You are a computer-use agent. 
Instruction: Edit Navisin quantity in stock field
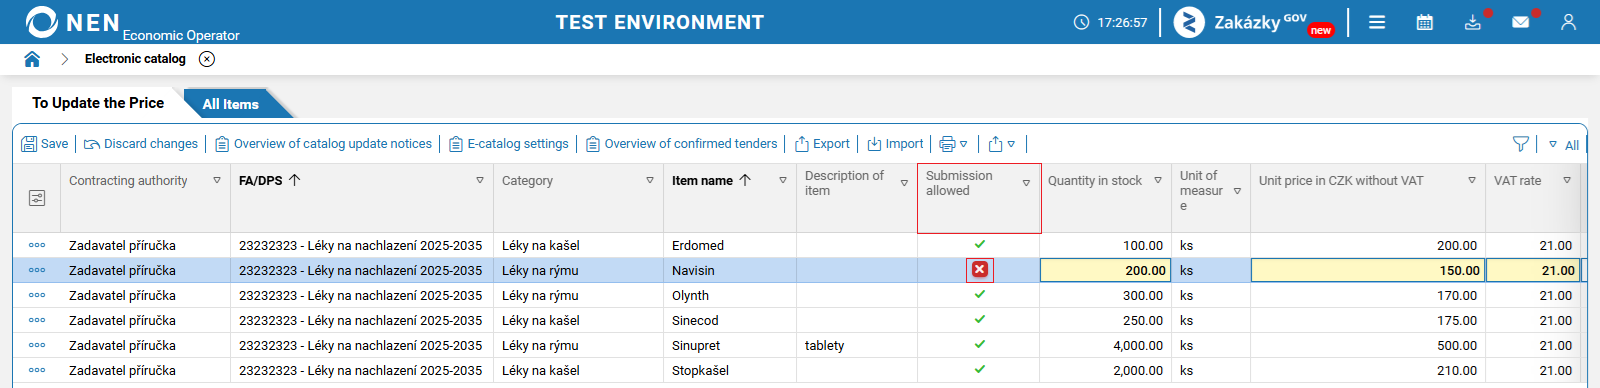[x=1106, y=270]
